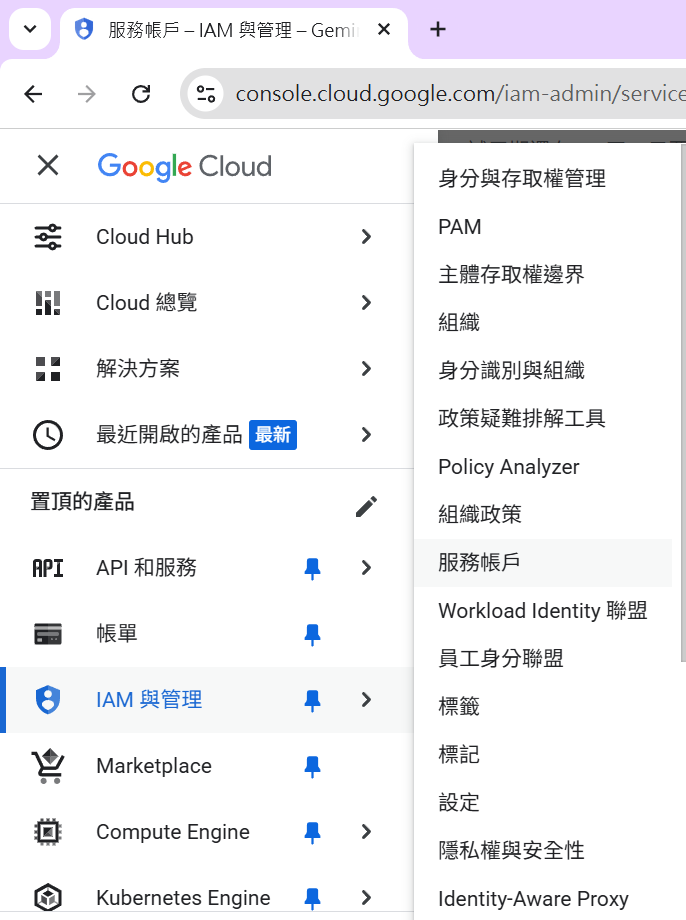Open 政策疑難排解工具 entry

[x=543, y=419]
